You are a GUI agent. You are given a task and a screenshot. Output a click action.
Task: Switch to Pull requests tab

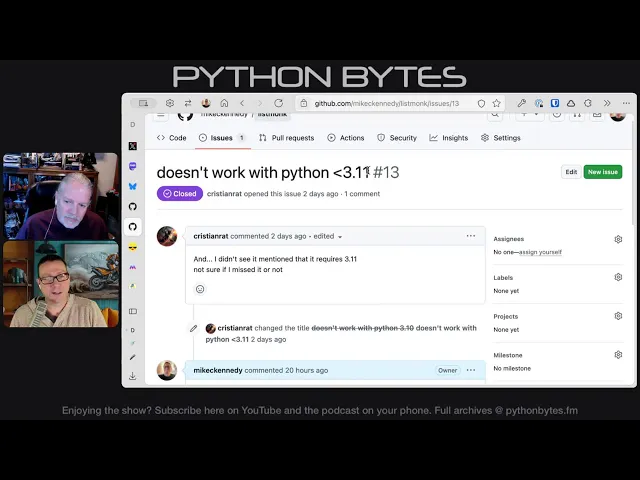point(287,138)
